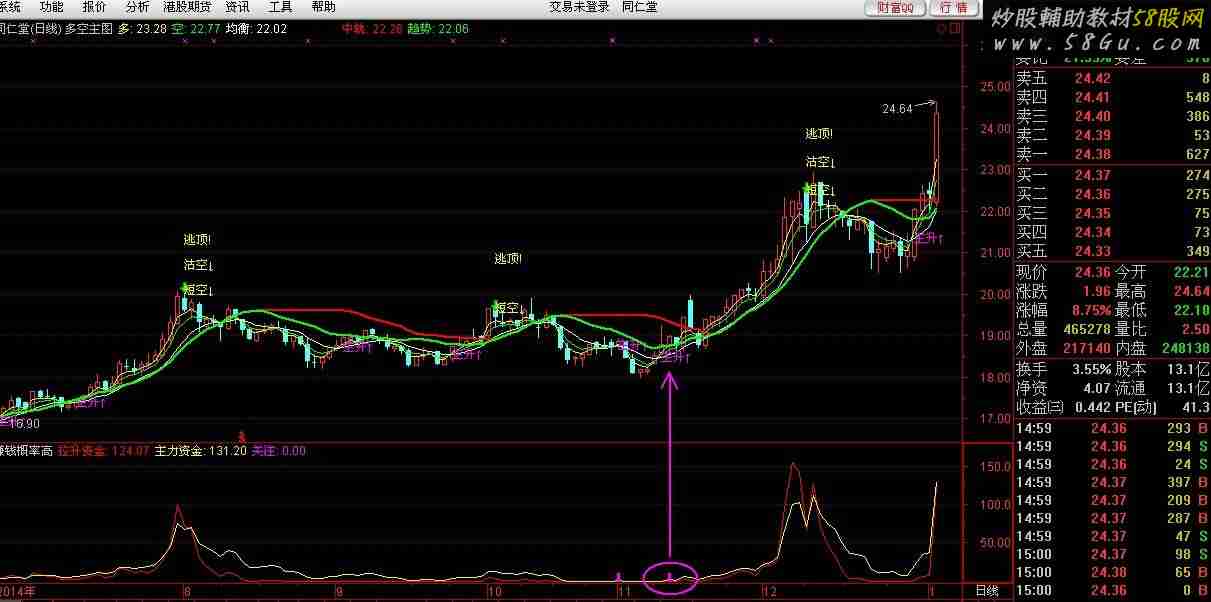Click the small square icon at chart top-right

(x=955, y=28)
